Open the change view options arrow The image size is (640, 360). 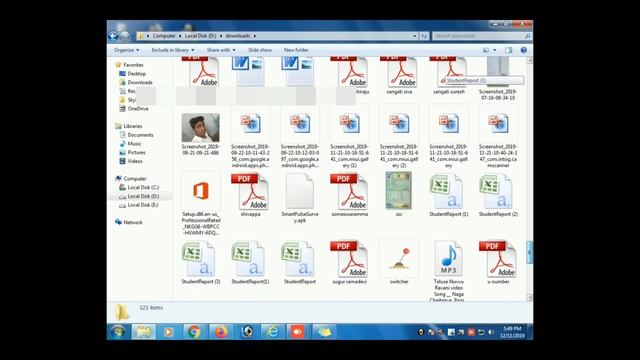pyautogui.click(x=495, y=50)
